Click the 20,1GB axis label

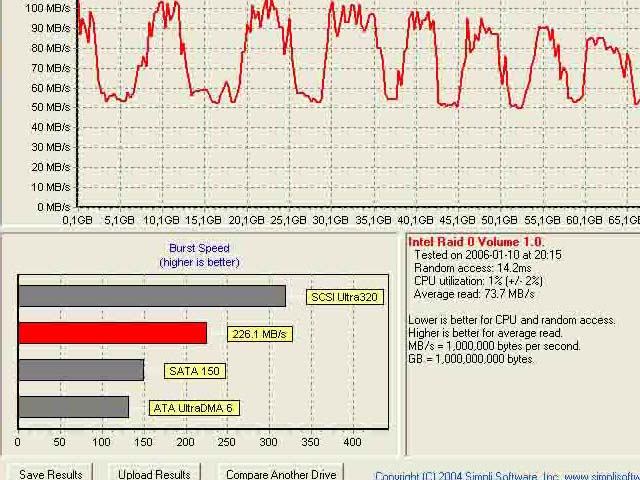click(246, 220)
